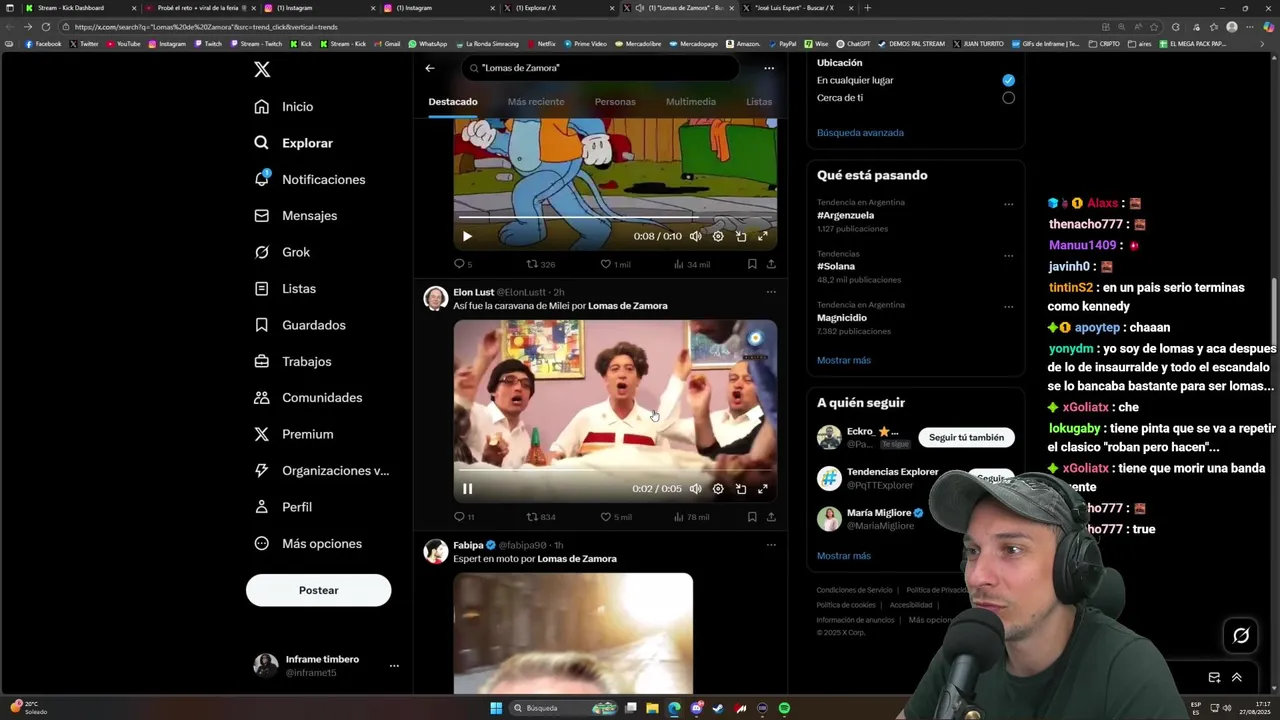Open Comunidades in sidebar
Screen dimensions: 1280x720
308,398
